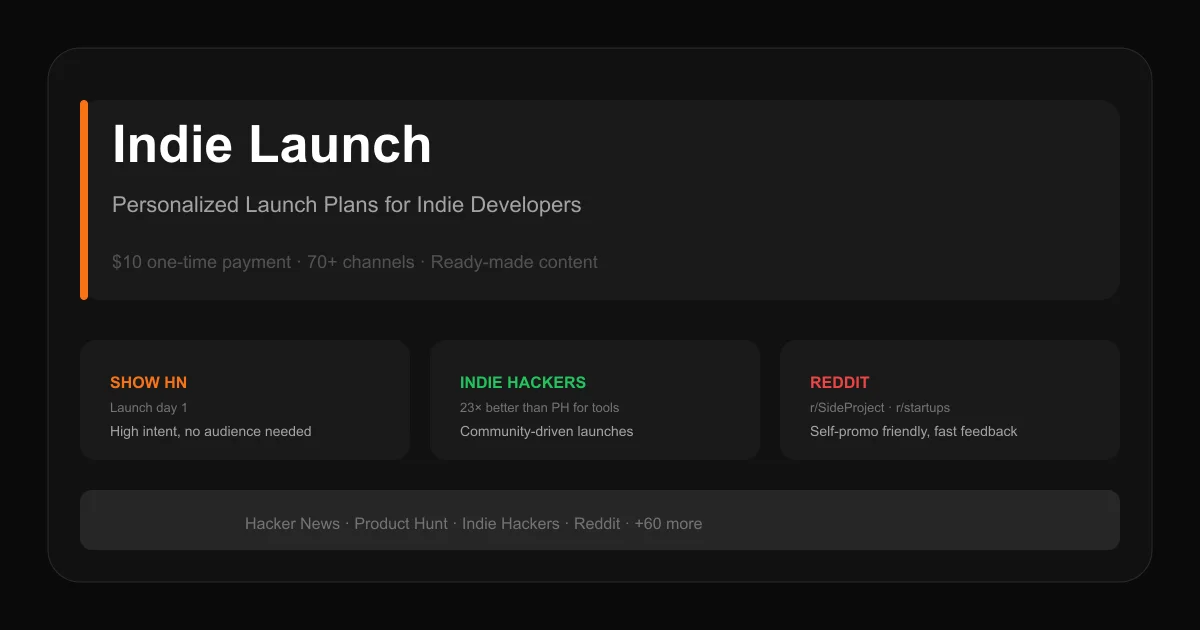The image size is (1200, 630).
Task: Click the channel list 'Hacker News · Product Hunt…' line
Action: [473, 524]
